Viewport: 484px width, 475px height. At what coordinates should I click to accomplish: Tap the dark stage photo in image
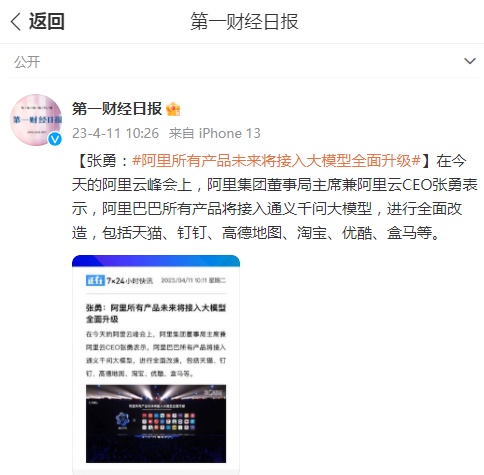[x=156, y=423]
